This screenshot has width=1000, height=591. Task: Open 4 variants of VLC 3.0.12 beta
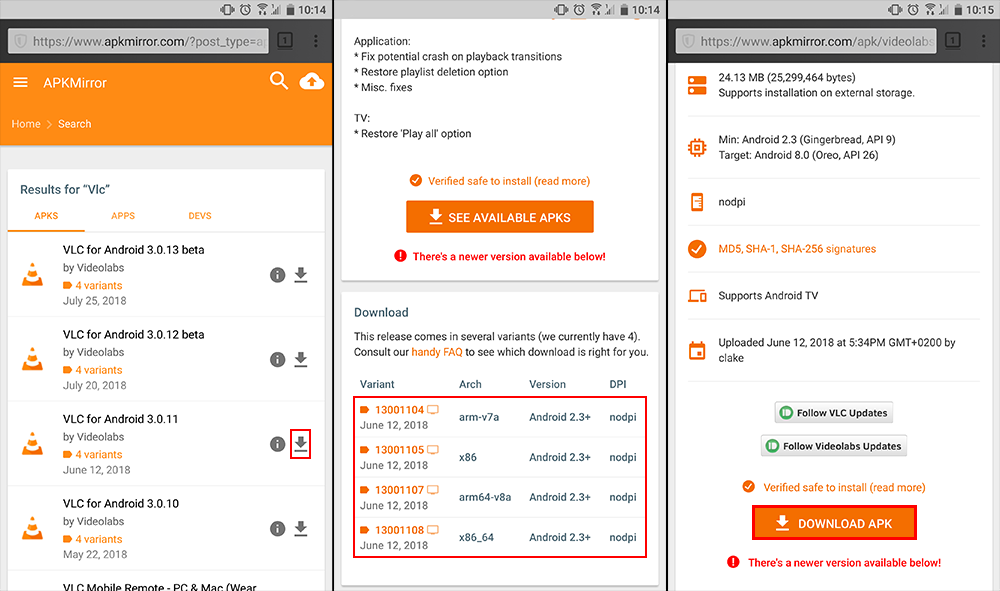92,370
